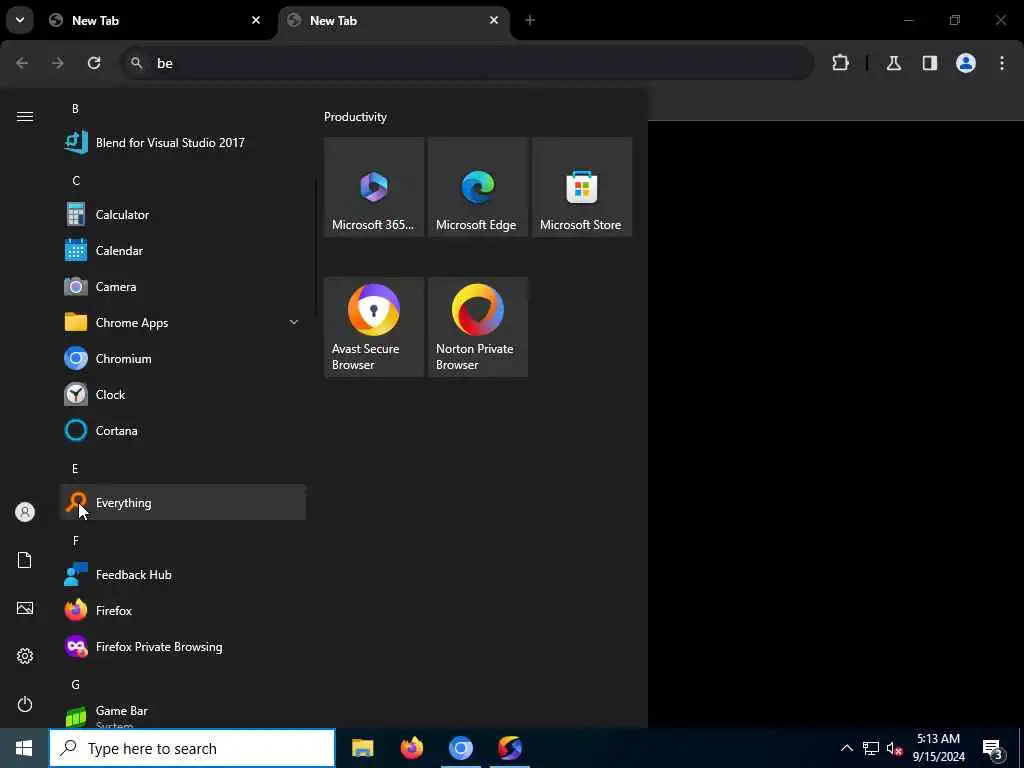Switch to Chromium on the taskbar
This screenshot has width=1024, height=768.
pos(460,748)
